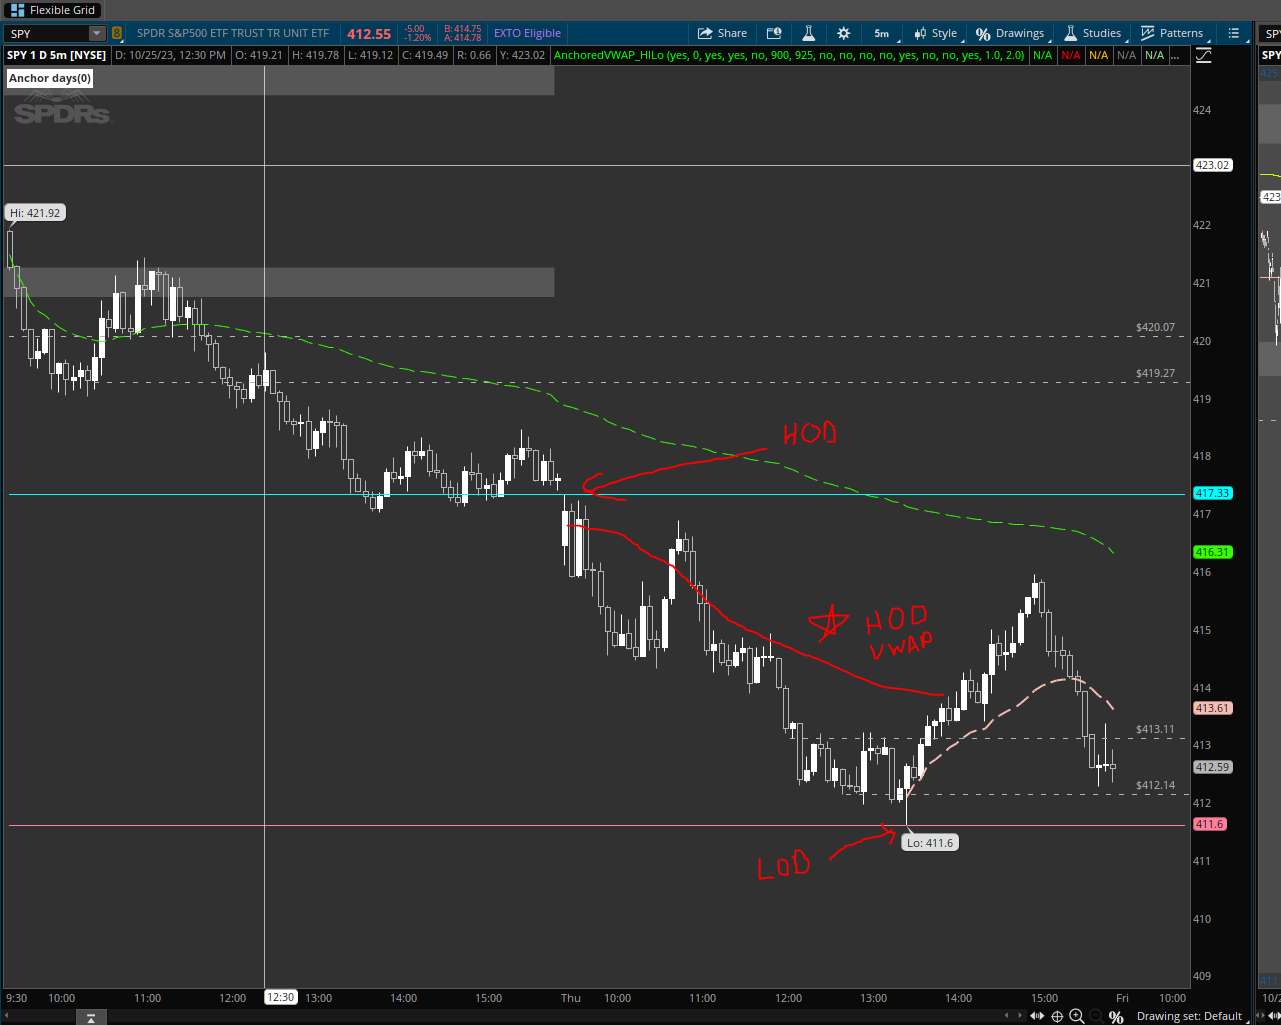
Task: Click the pan crosshair icon at bottom
Action: click(1057, 1016)
